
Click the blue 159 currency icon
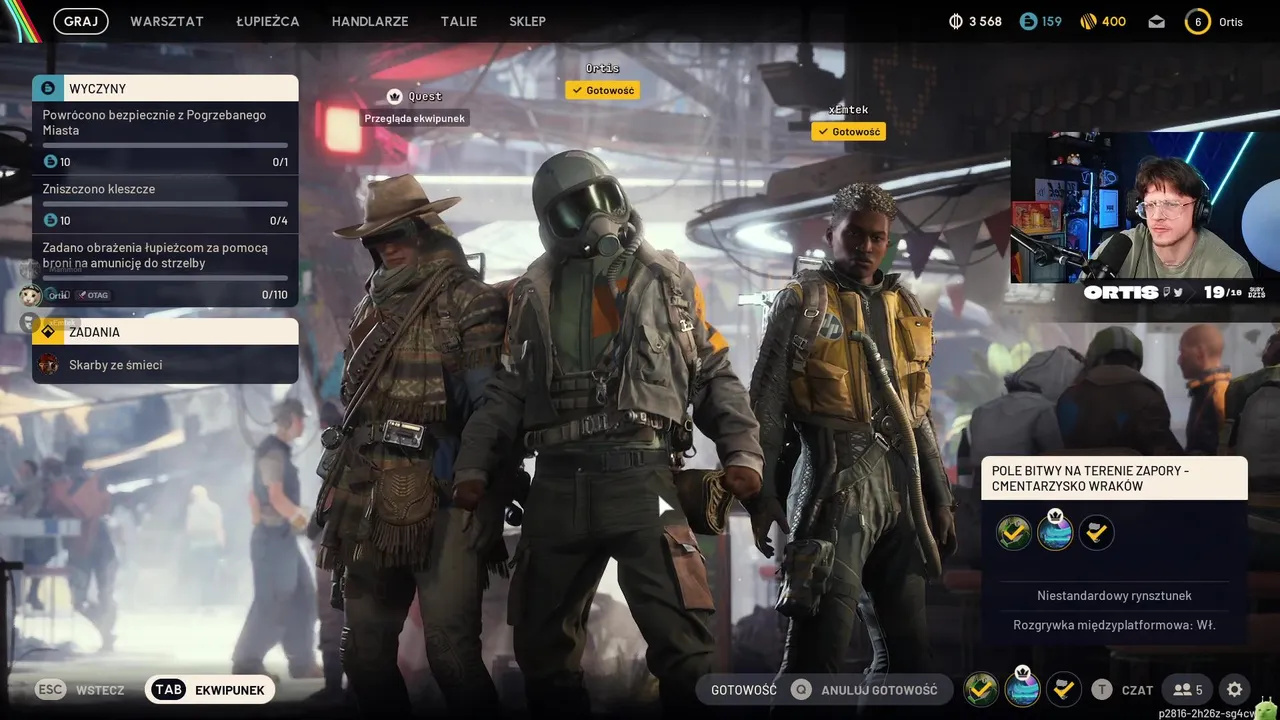[x=1028, y=21]
